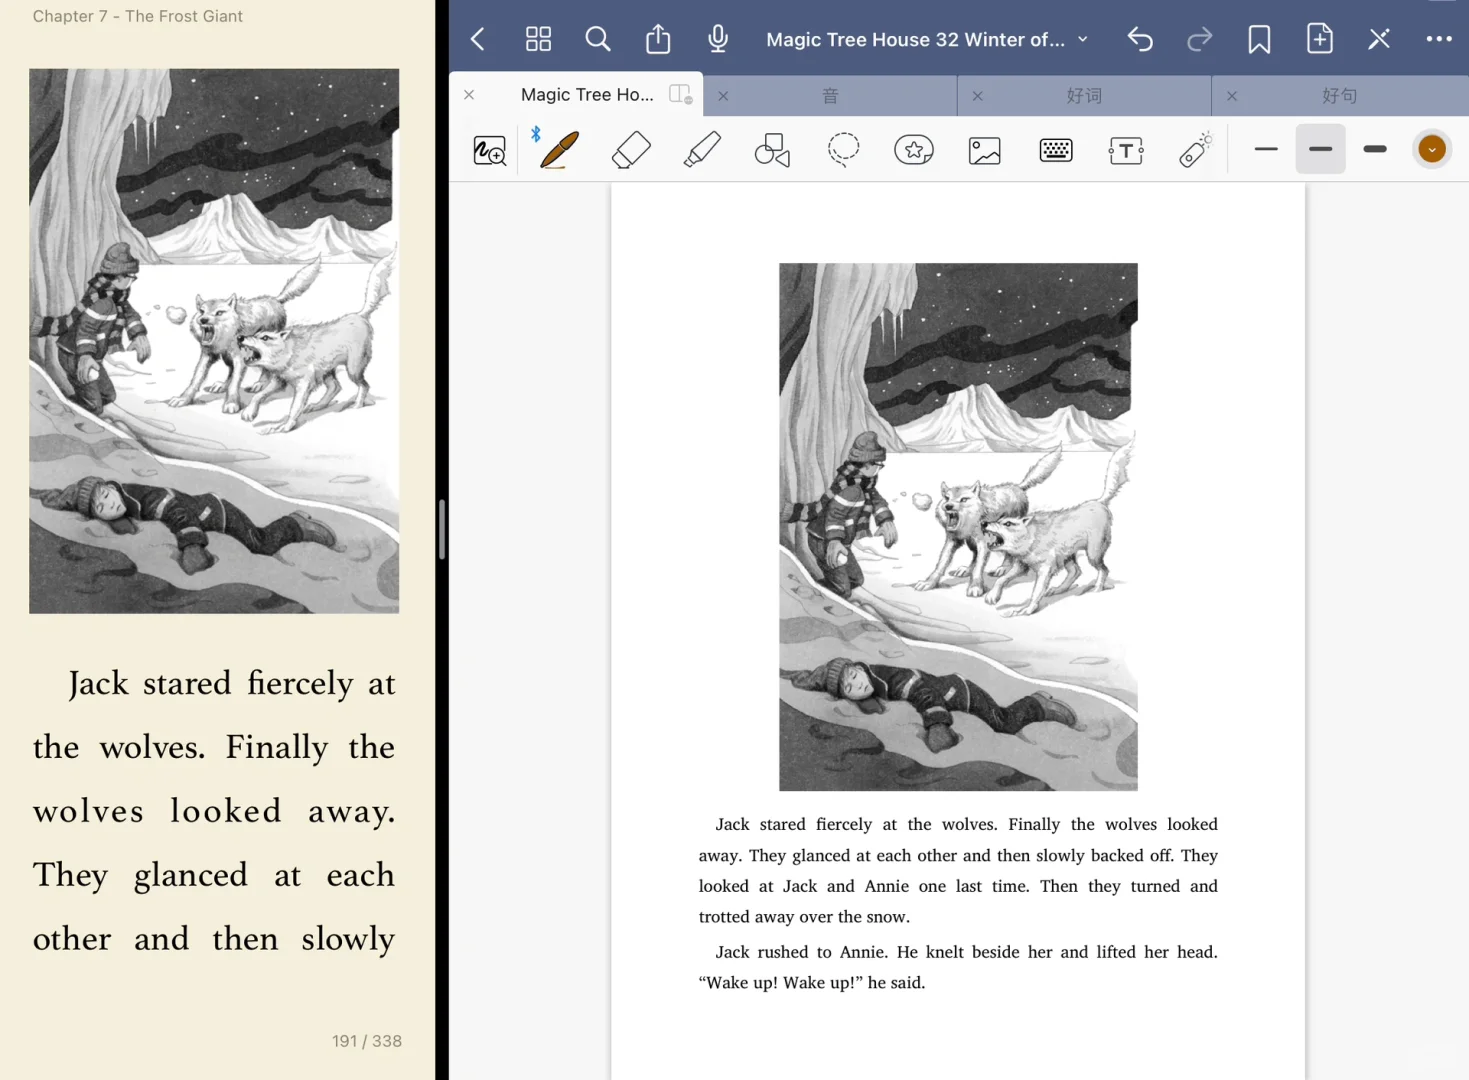Open search with the magnifier icon

598,40
